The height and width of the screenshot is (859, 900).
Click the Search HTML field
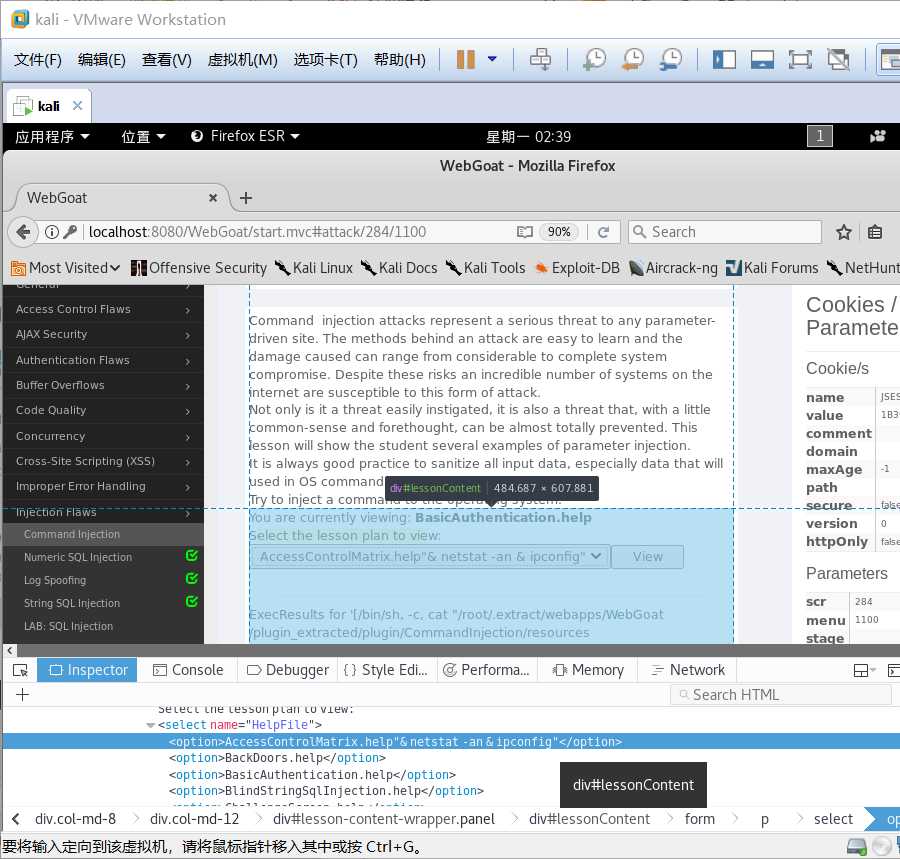coord(781,695)
